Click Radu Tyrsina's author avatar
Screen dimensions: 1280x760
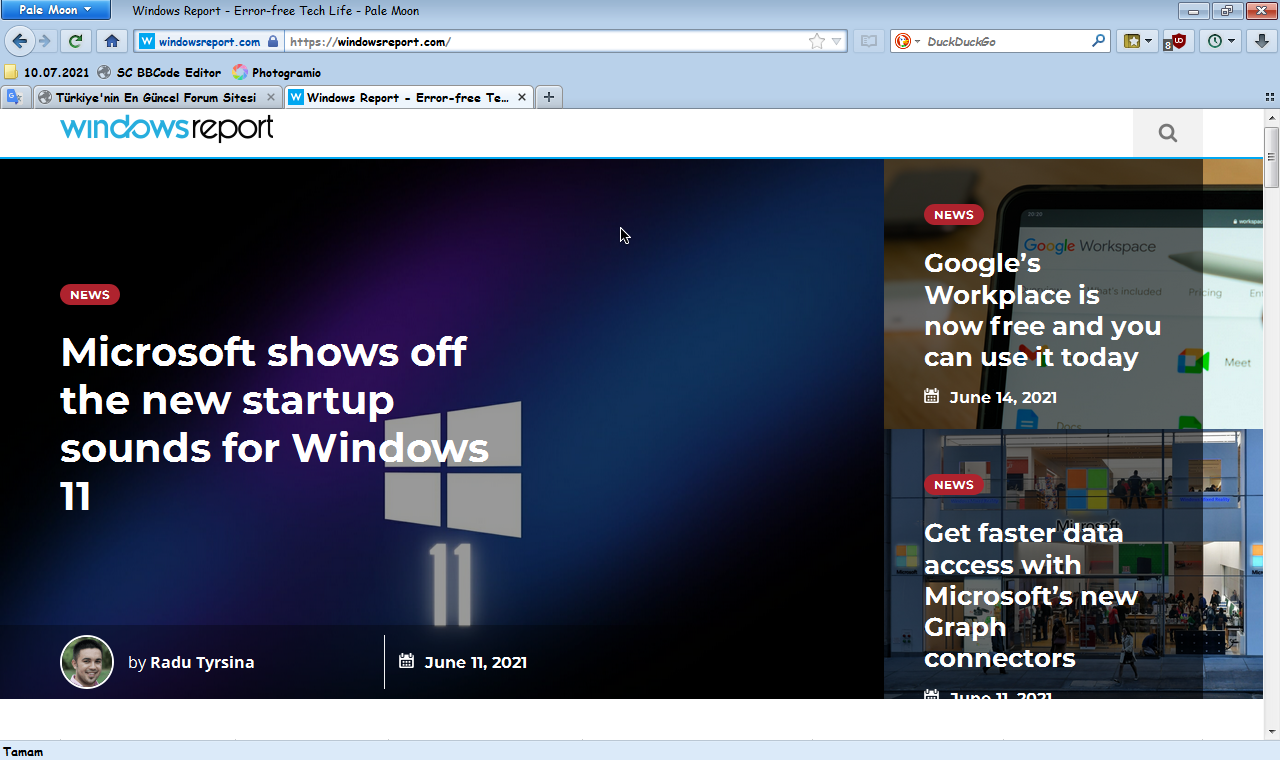[x=87, y=662]
